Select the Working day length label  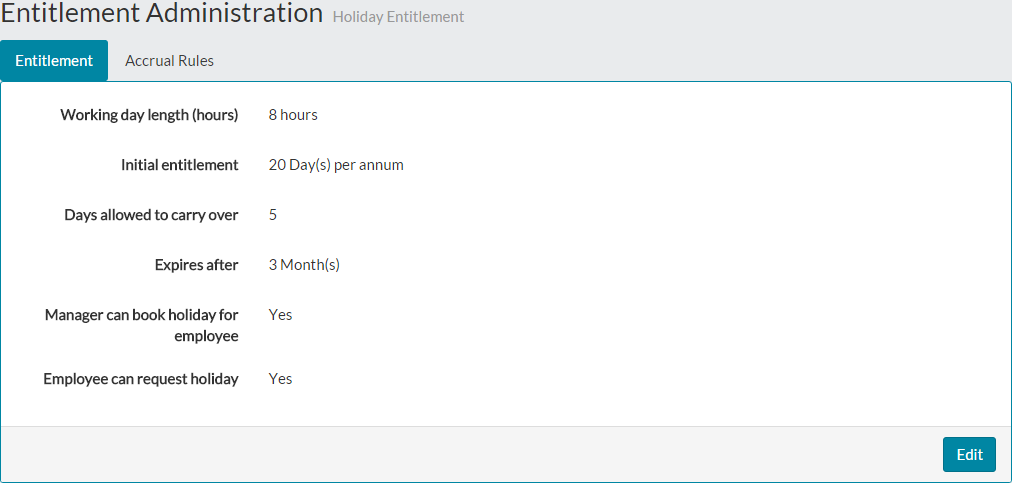(149, 115)
